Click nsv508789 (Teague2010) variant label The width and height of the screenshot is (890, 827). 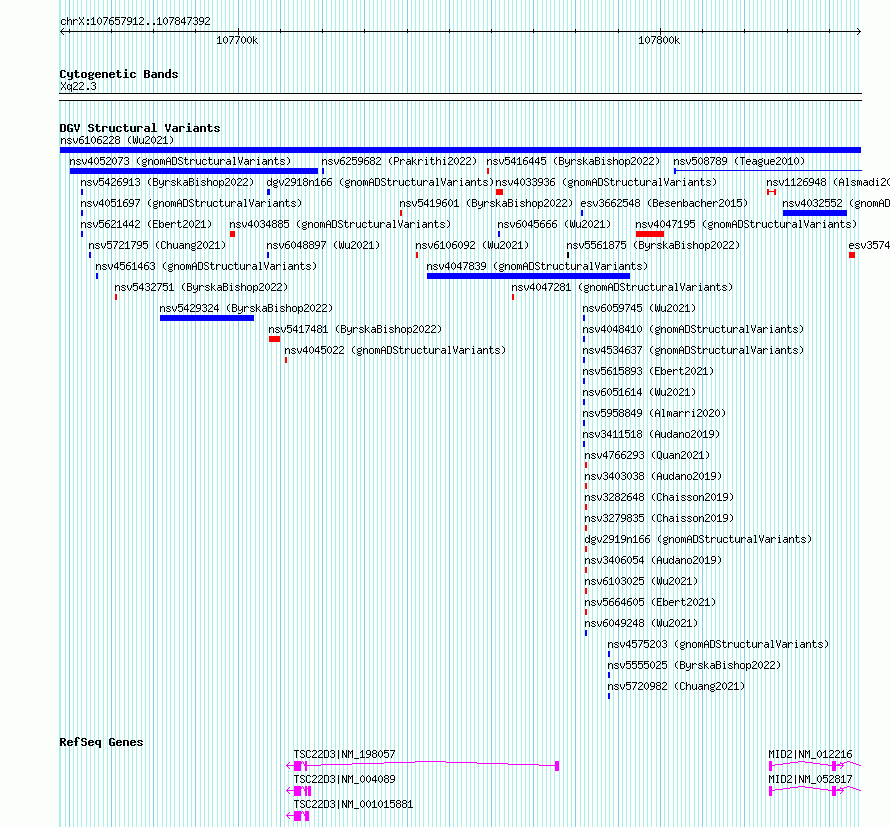[x=739, y=161]
